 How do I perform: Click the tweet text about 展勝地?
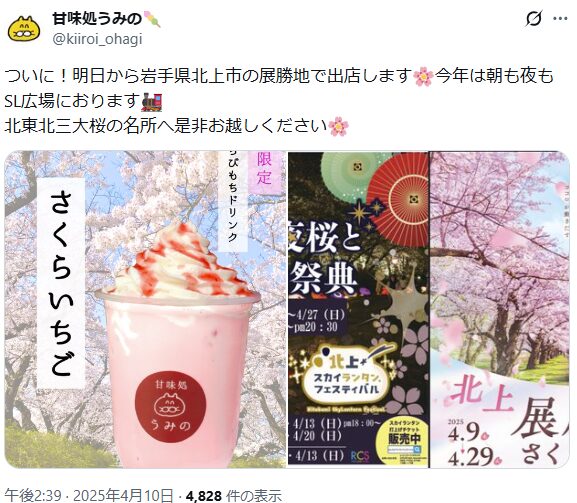(x=279, y=101)
